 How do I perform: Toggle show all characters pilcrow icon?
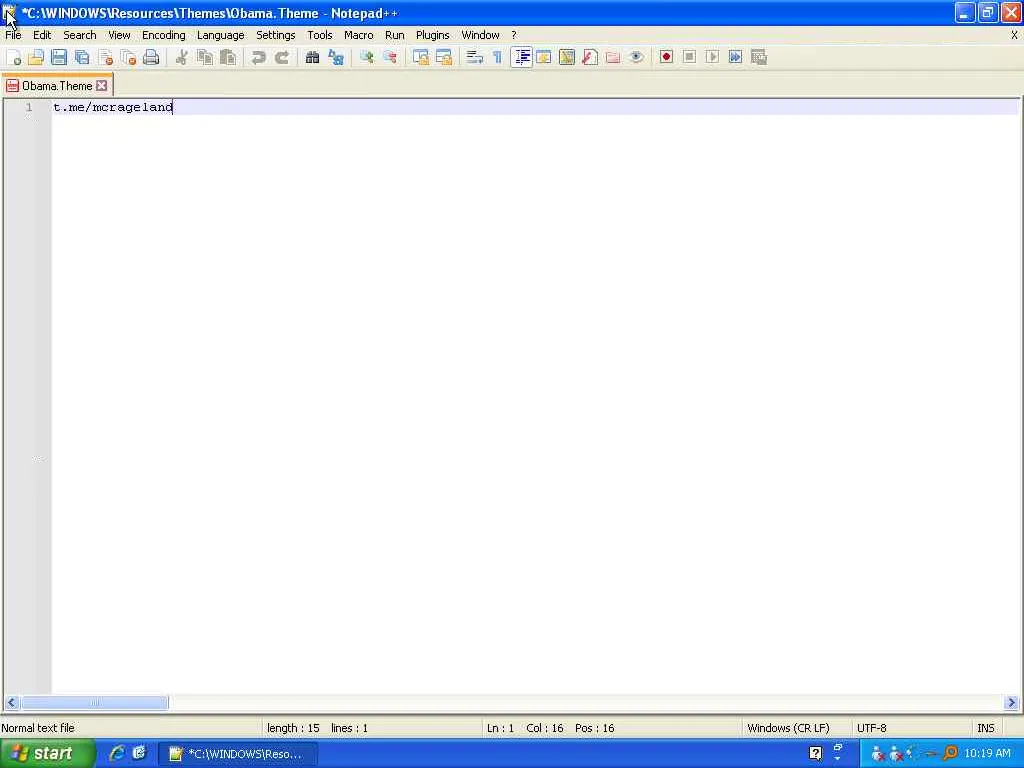click(497, 57)
